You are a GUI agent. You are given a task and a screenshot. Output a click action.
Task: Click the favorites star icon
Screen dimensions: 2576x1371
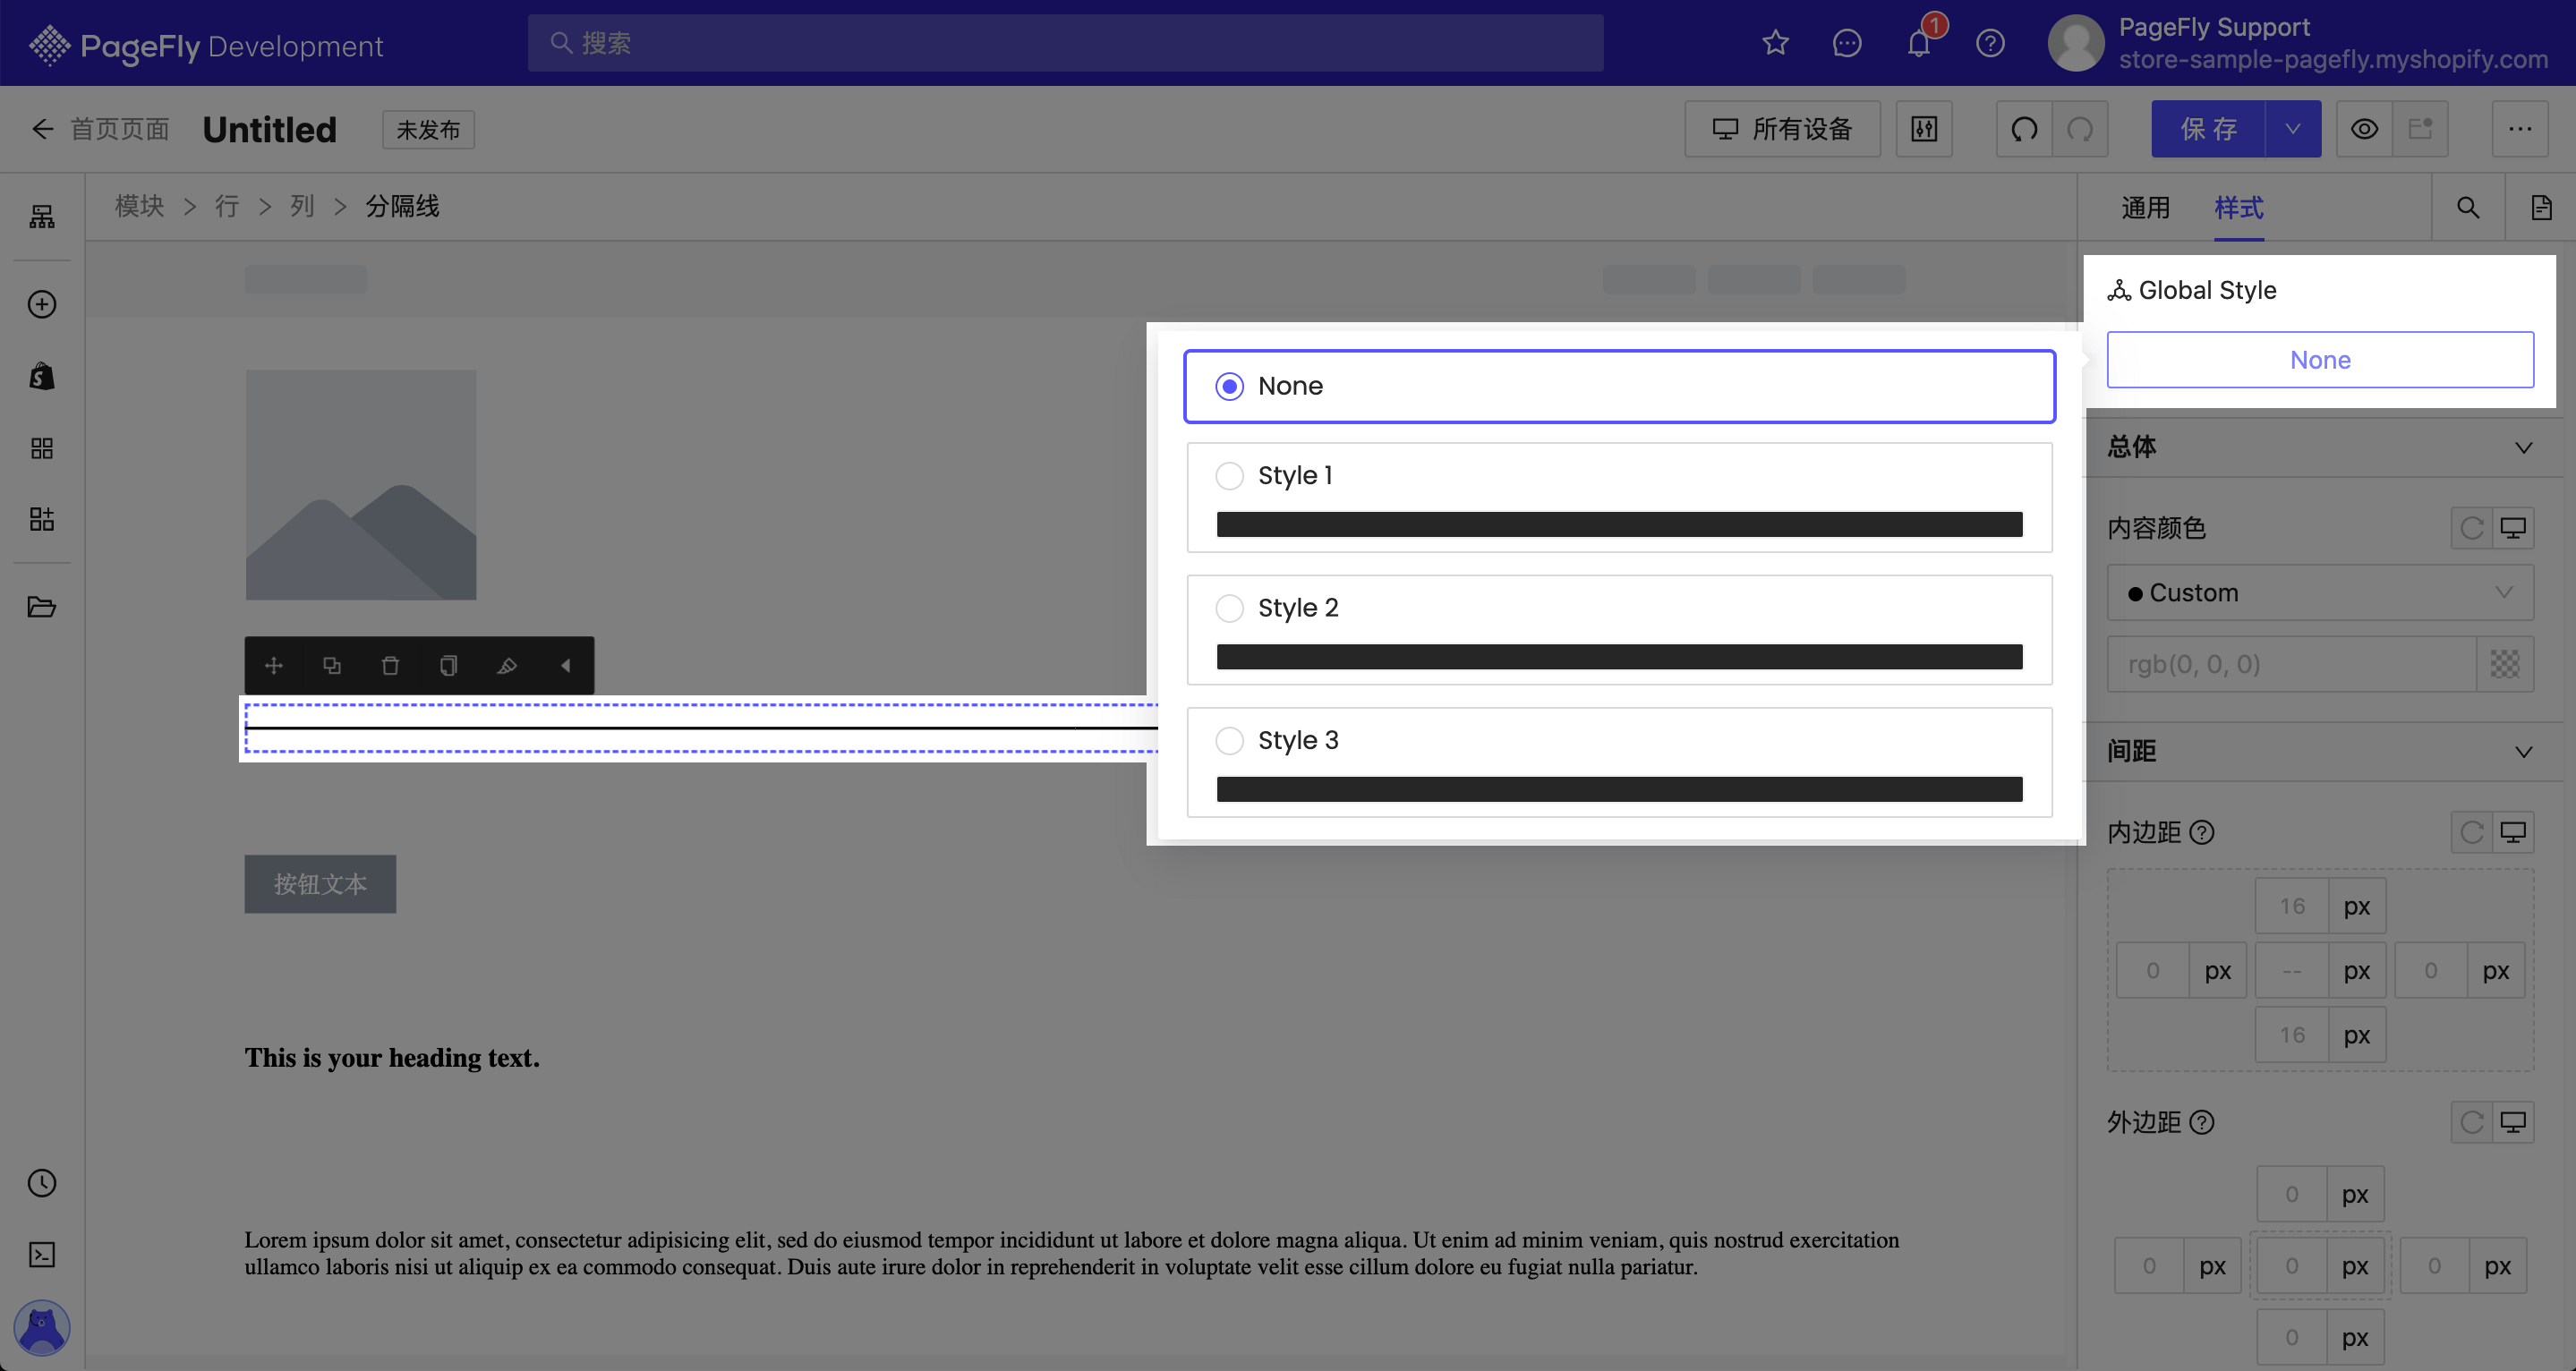(1775, 43)
